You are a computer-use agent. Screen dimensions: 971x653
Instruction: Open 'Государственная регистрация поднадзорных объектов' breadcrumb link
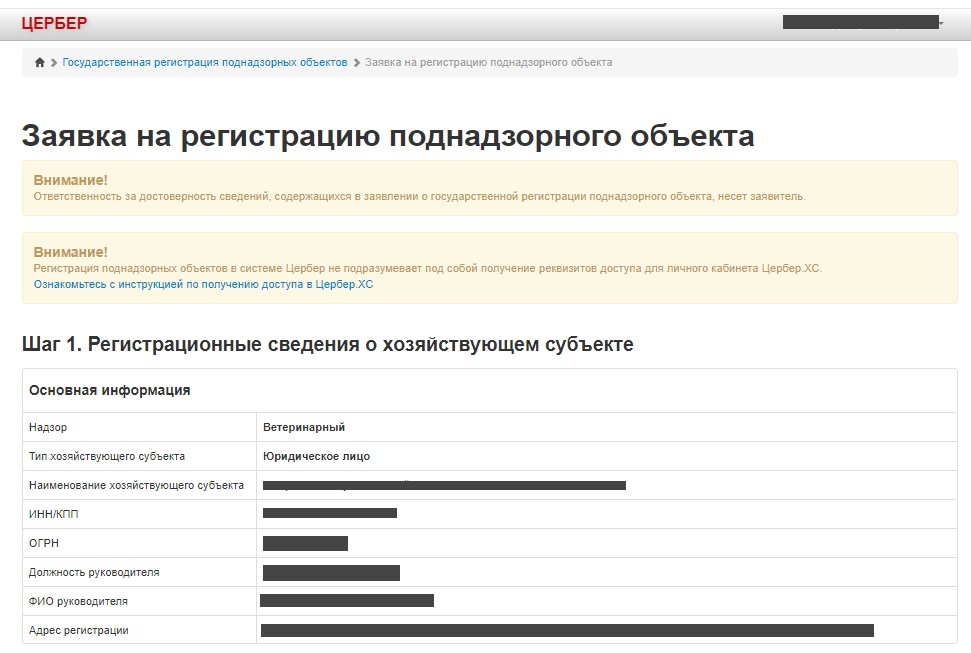coord(205,62)
